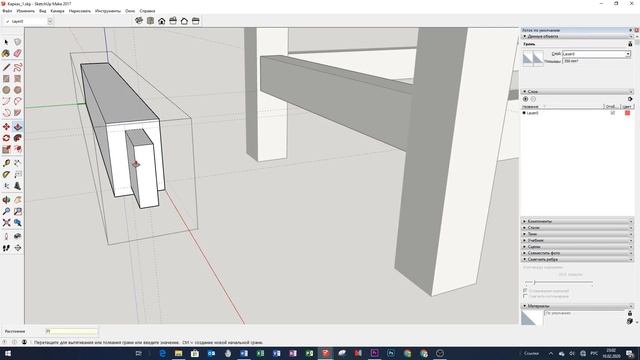Viewport: 640px width, 360px height.
Task: Open Chrome from taskbar
Action: click(407, 353)
